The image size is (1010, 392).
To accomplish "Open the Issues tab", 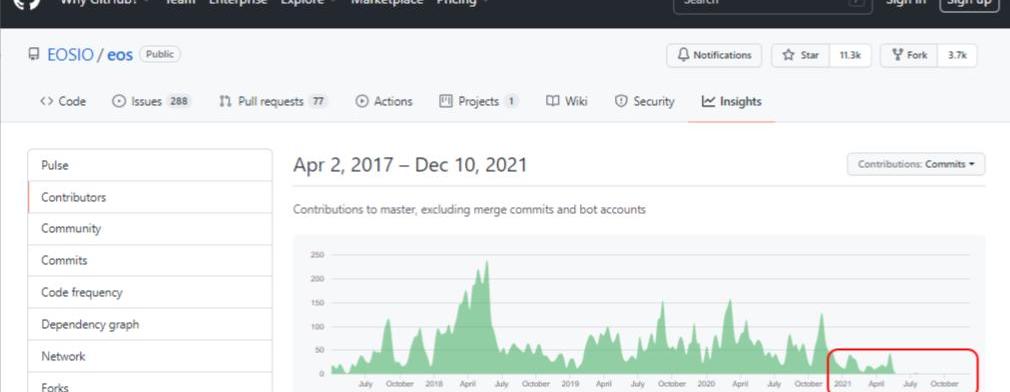I will click(151, 101).
